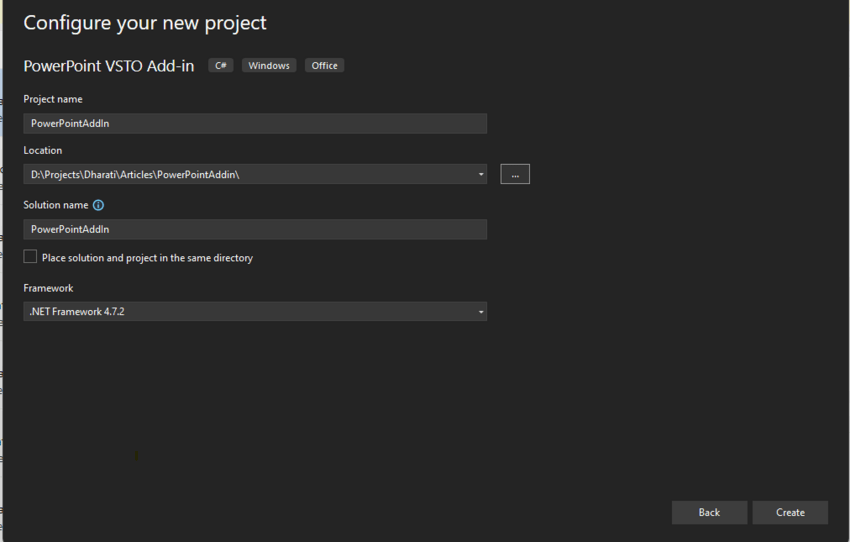Viewport: 850px width, 542px height.
Task: Click the 'Framework' field label
Action: (48, 288)
